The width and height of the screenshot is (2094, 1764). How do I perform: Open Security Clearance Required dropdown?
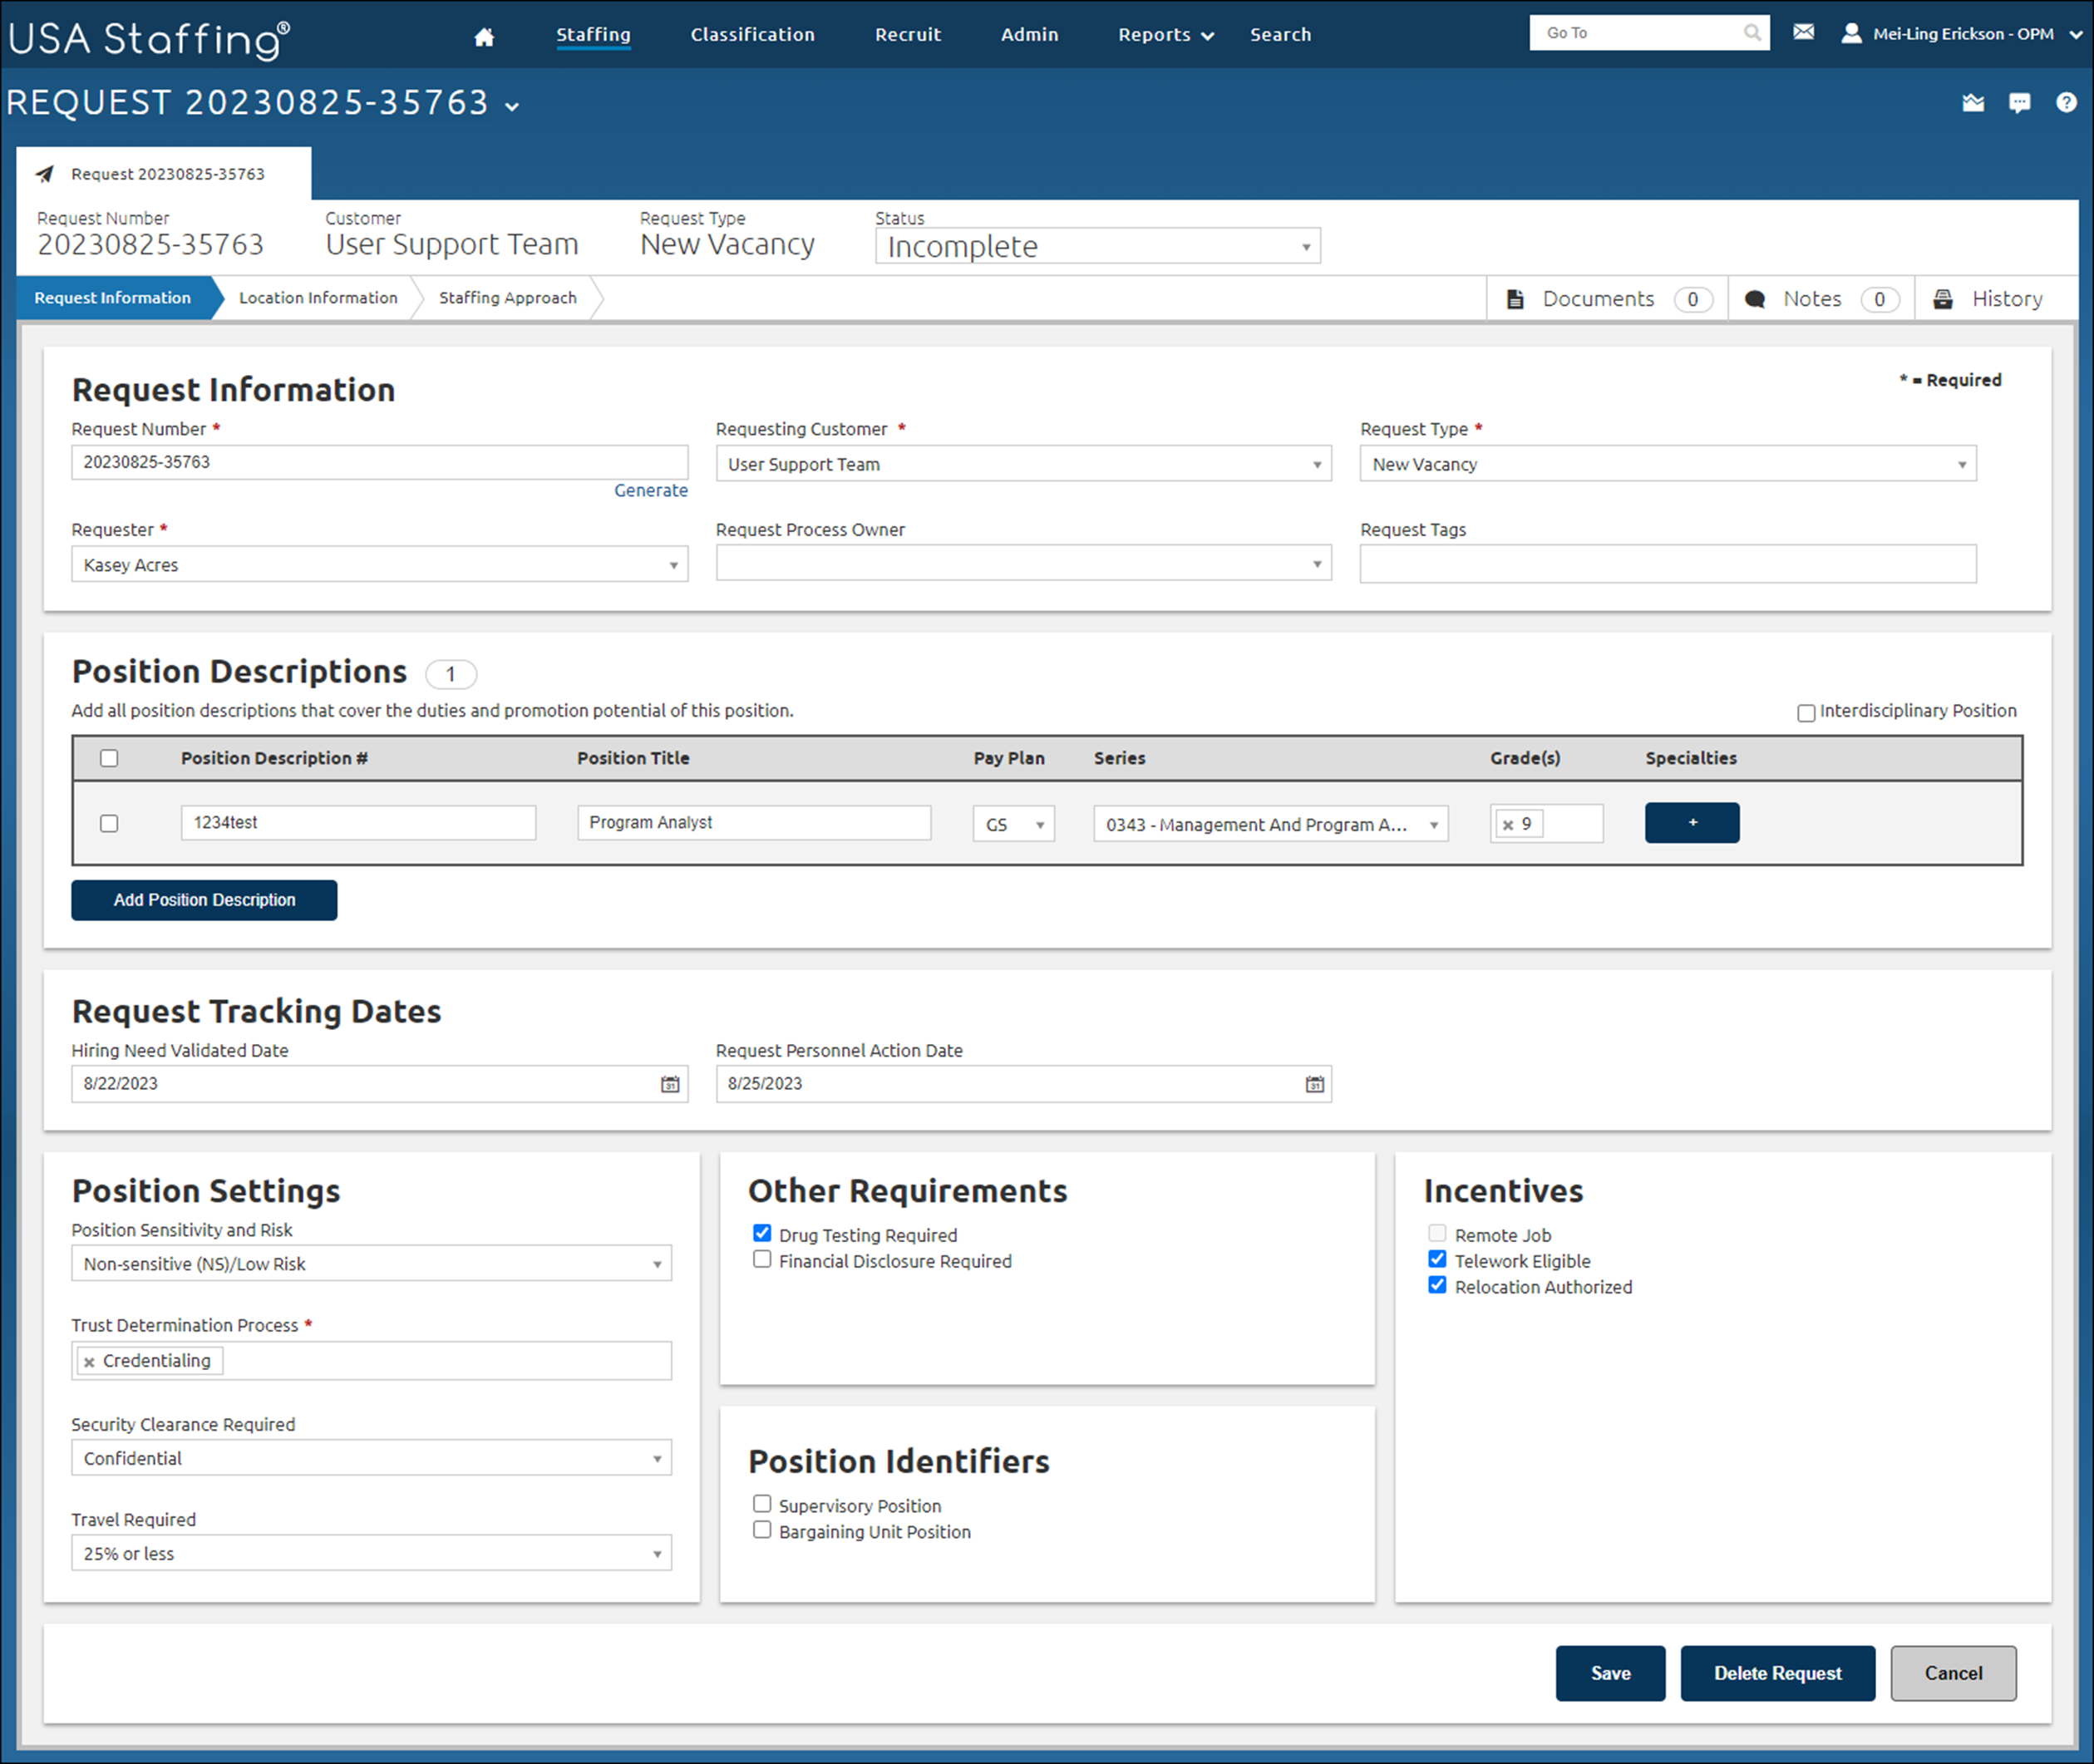coord(371,1458)
